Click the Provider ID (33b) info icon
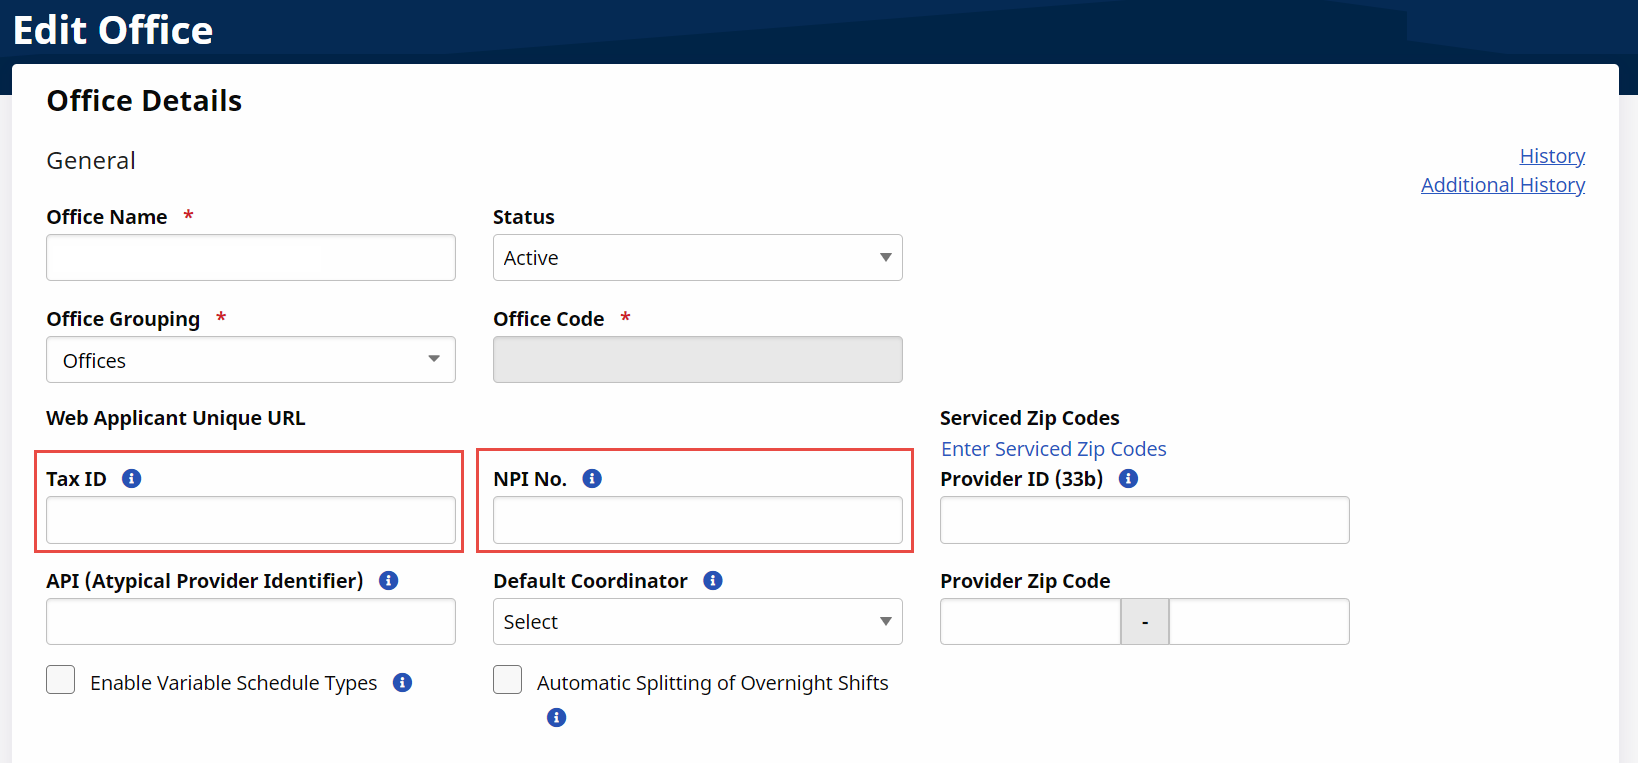1638x763 pixels. pyautogui.click(x=1128, y=479)
